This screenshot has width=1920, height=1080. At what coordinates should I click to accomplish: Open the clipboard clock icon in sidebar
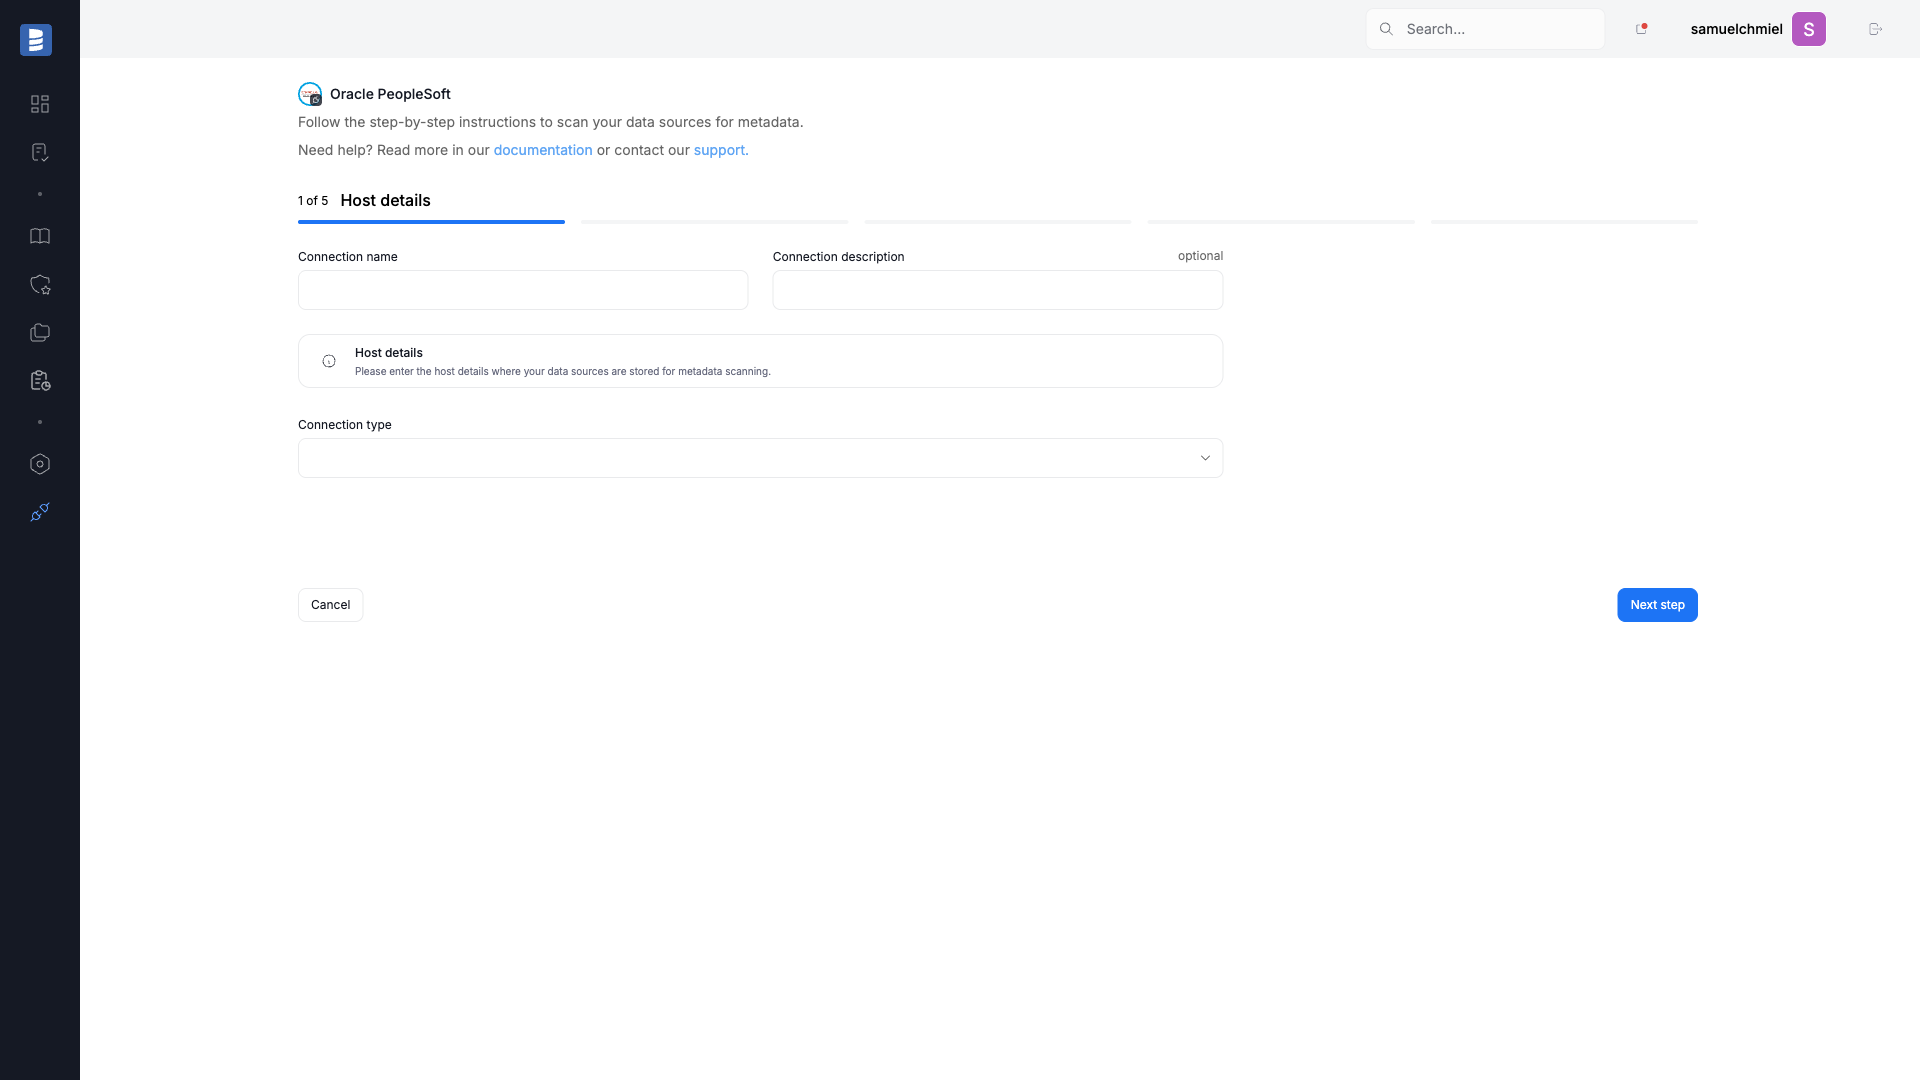[40, 380]
